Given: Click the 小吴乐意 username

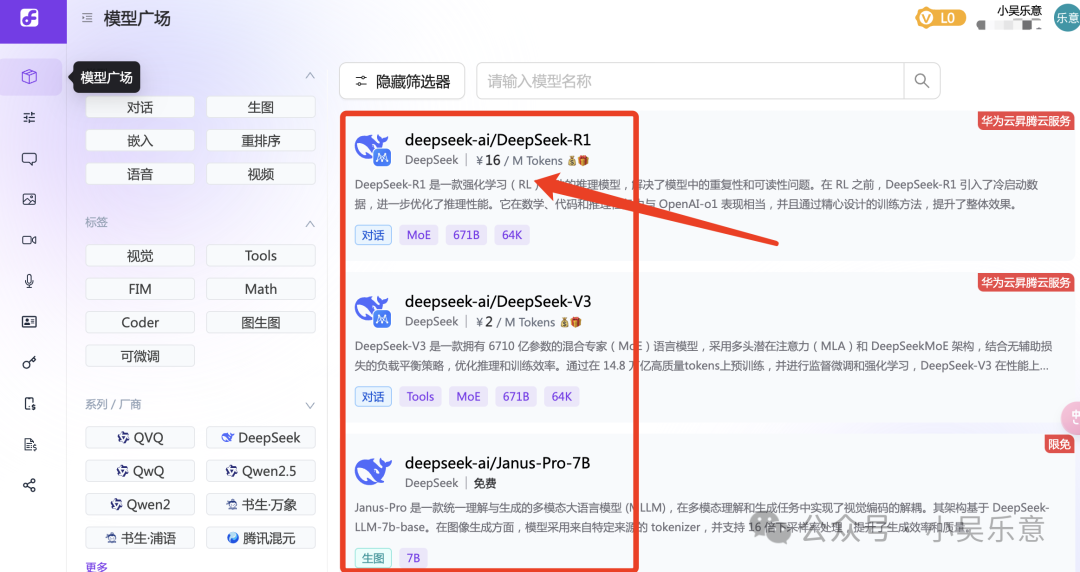Looking at the screenshot, I should pyautogui.click(x=1019, y=10).
